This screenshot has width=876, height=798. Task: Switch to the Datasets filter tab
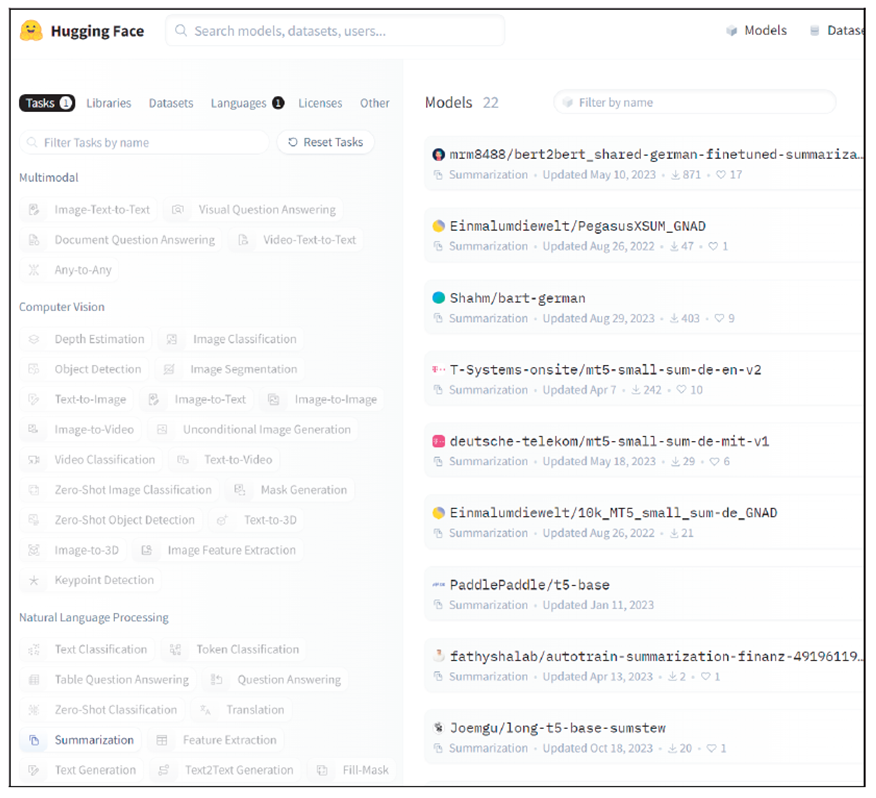point(171,103)
